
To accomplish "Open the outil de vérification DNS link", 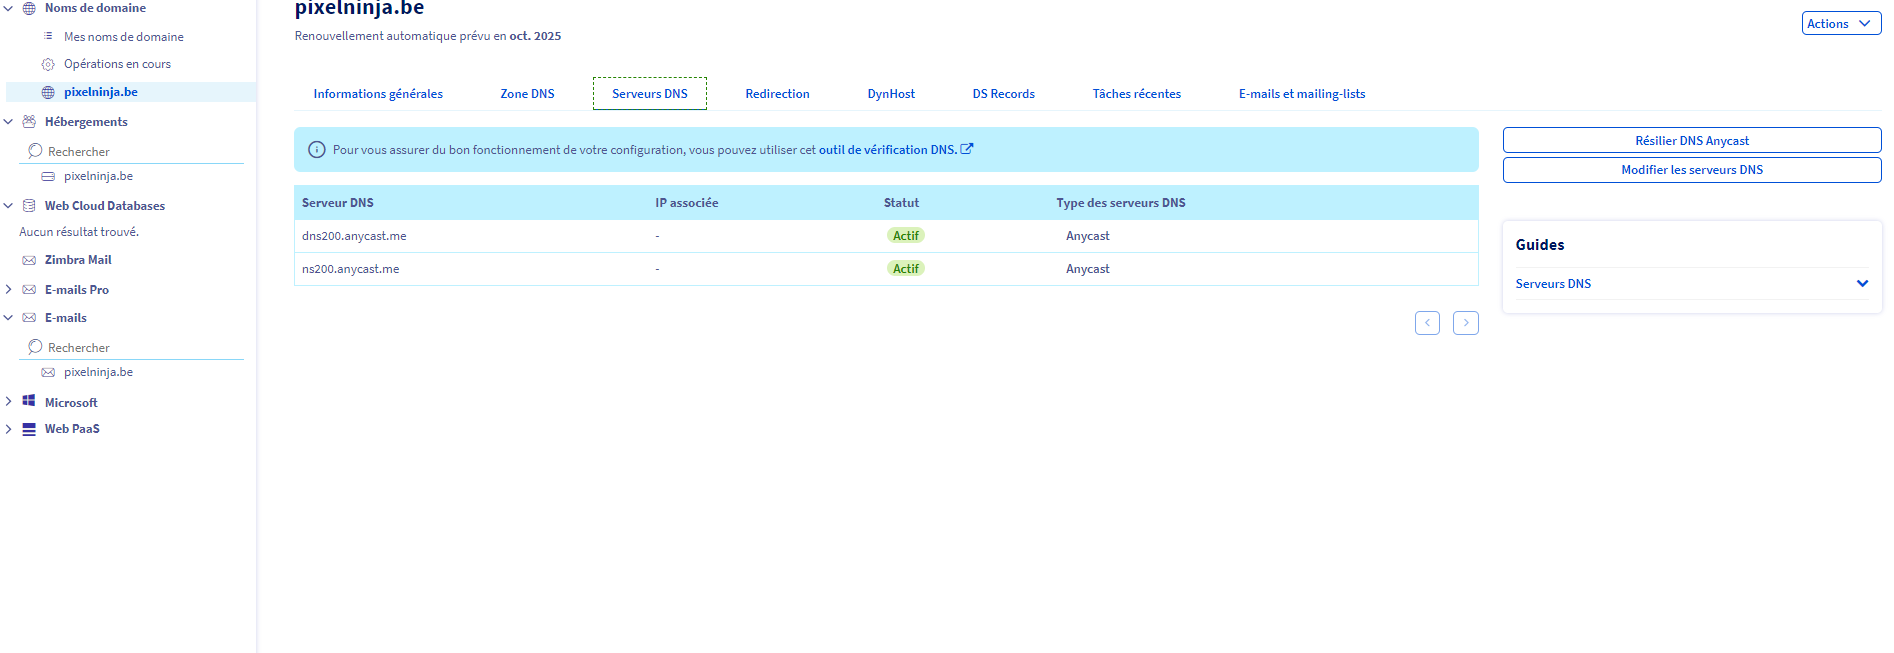I will [887, 150].
